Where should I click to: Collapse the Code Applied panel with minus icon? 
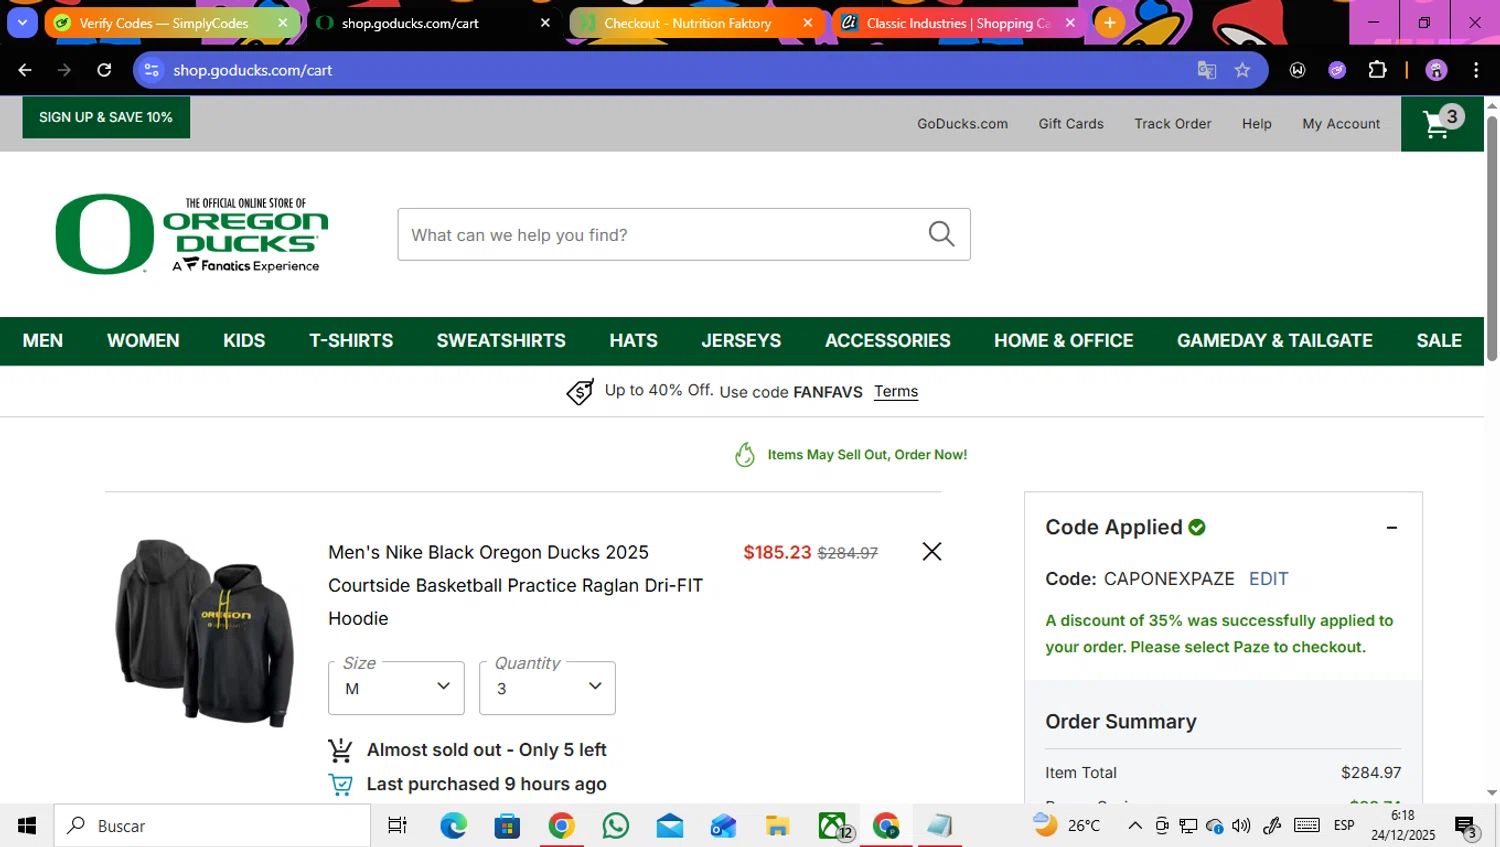[x=1391, y=527]
